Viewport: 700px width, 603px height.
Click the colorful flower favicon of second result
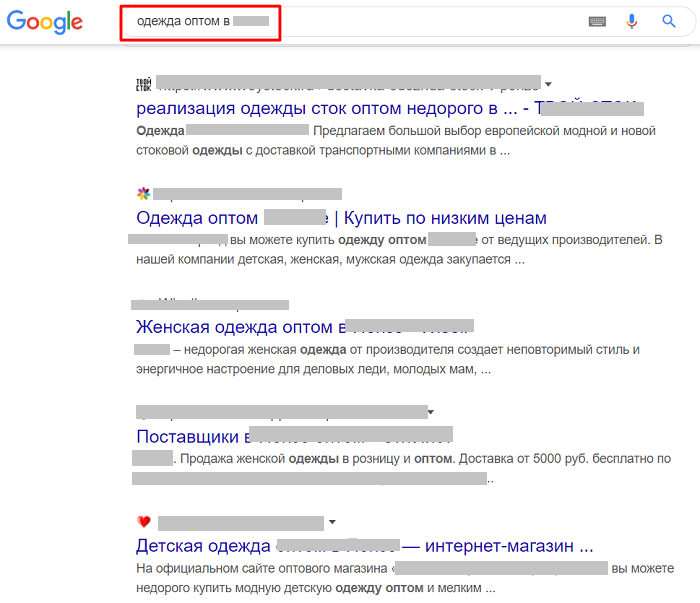(x=142, y=193)
